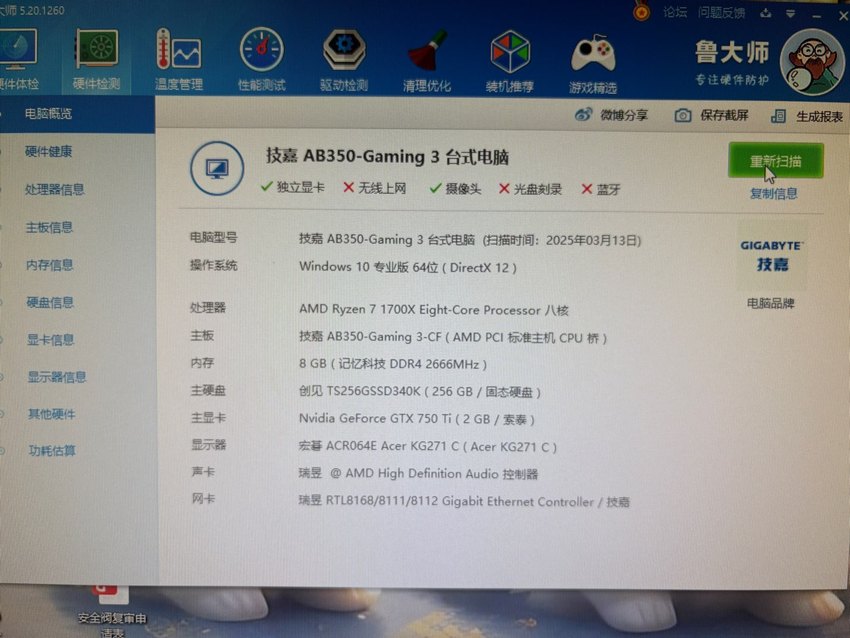Open the 显示器信息 monitor info tab
850x638 pixels.
coord(57,377)
